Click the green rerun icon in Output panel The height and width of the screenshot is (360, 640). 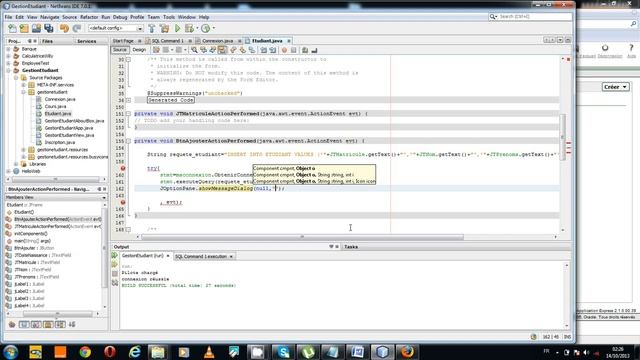115,256
